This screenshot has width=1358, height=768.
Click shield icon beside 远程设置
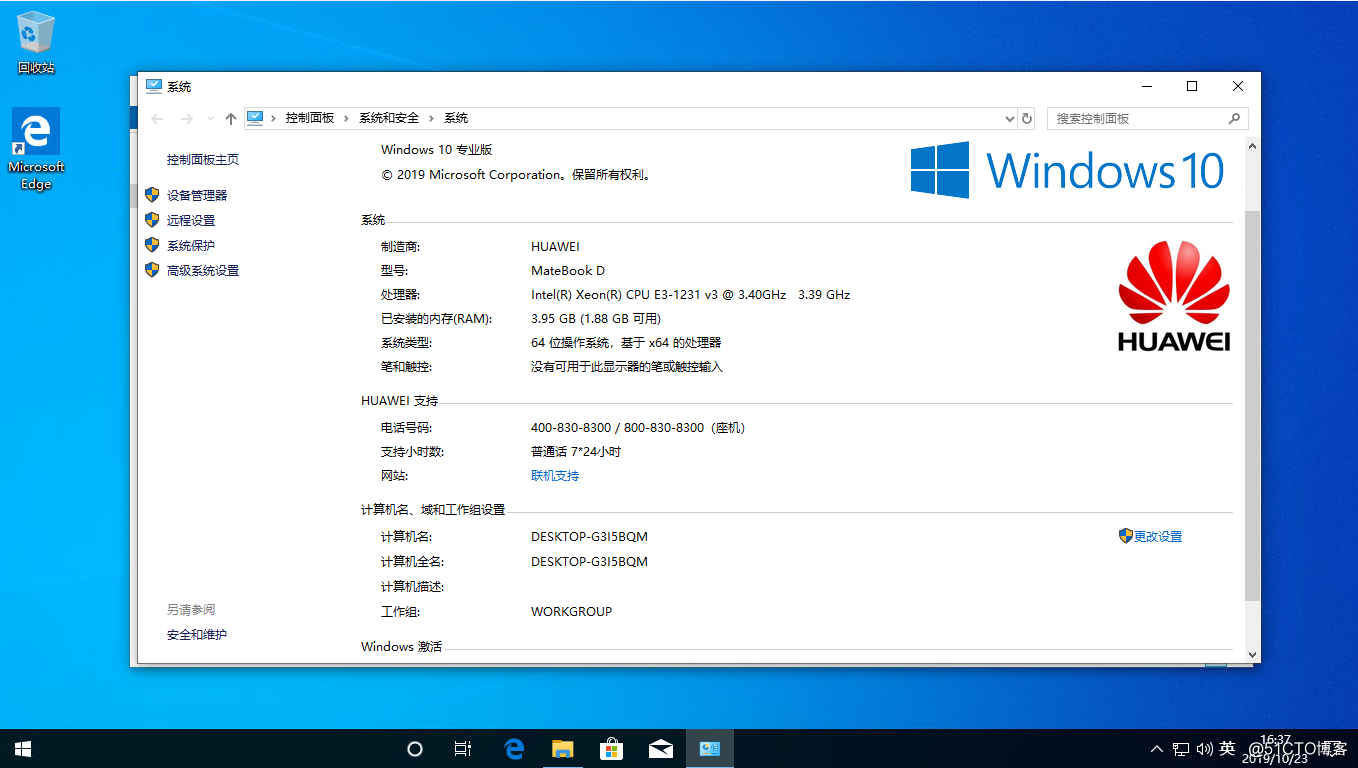point(152,220)
